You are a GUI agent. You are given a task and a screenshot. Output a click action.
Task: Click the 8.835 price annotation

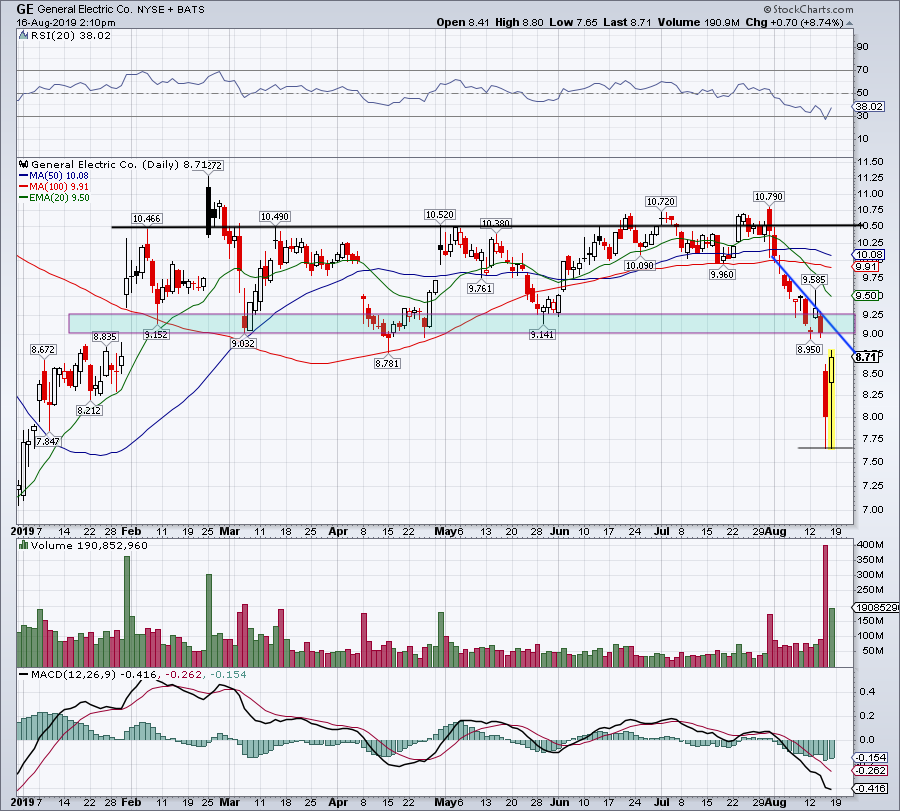(105, 337)
